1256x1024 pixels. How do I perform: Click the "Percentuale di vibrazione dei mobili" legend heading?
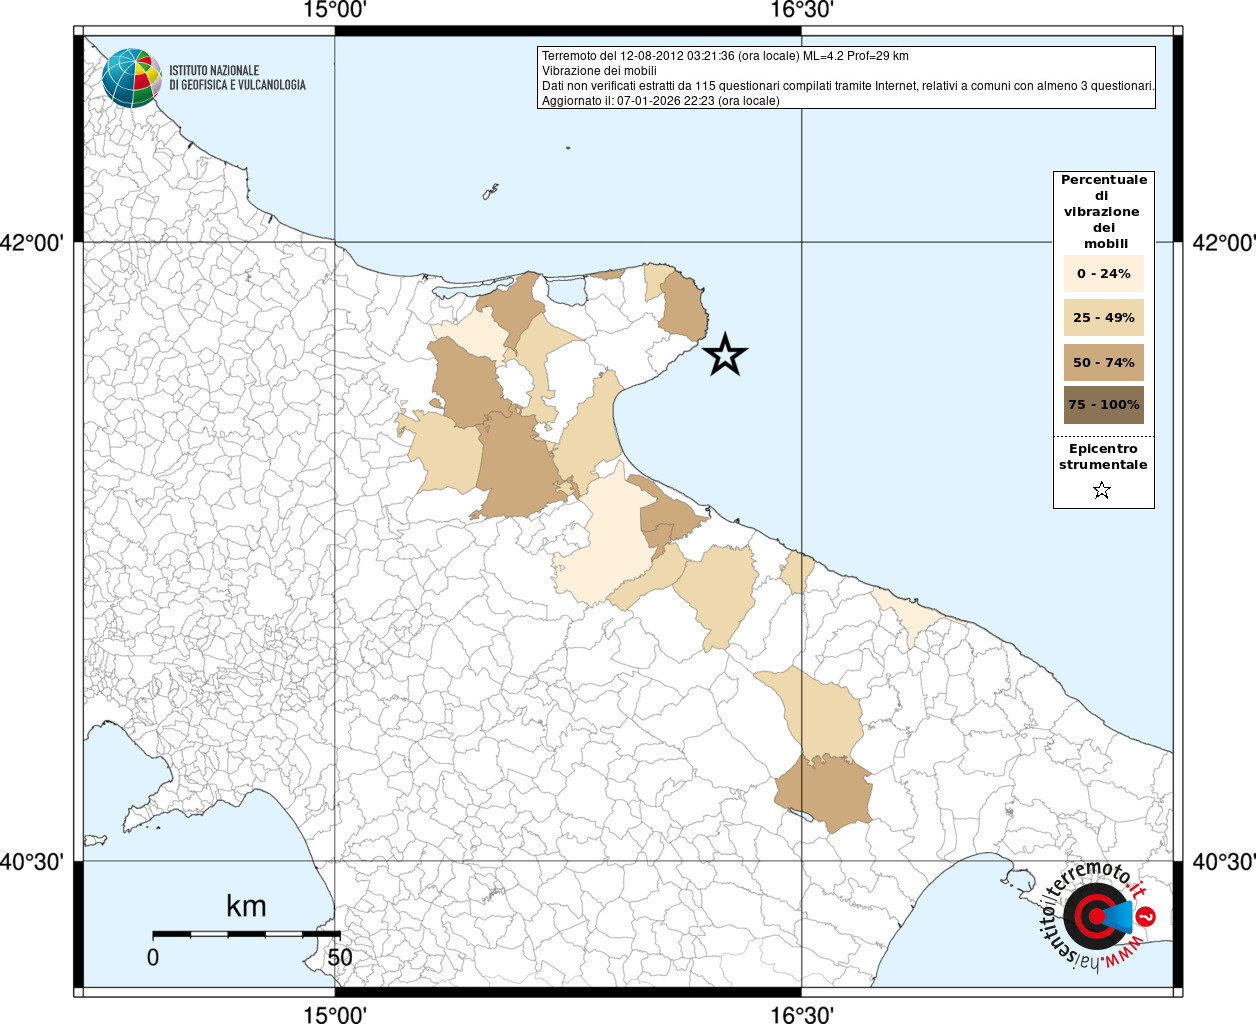[1103, 211]
